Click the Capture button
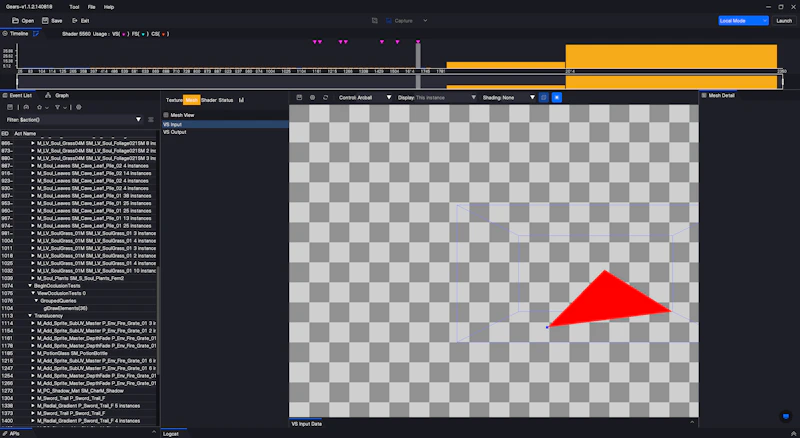The height and width of the screenshot is (438, 800). point(399,21)
